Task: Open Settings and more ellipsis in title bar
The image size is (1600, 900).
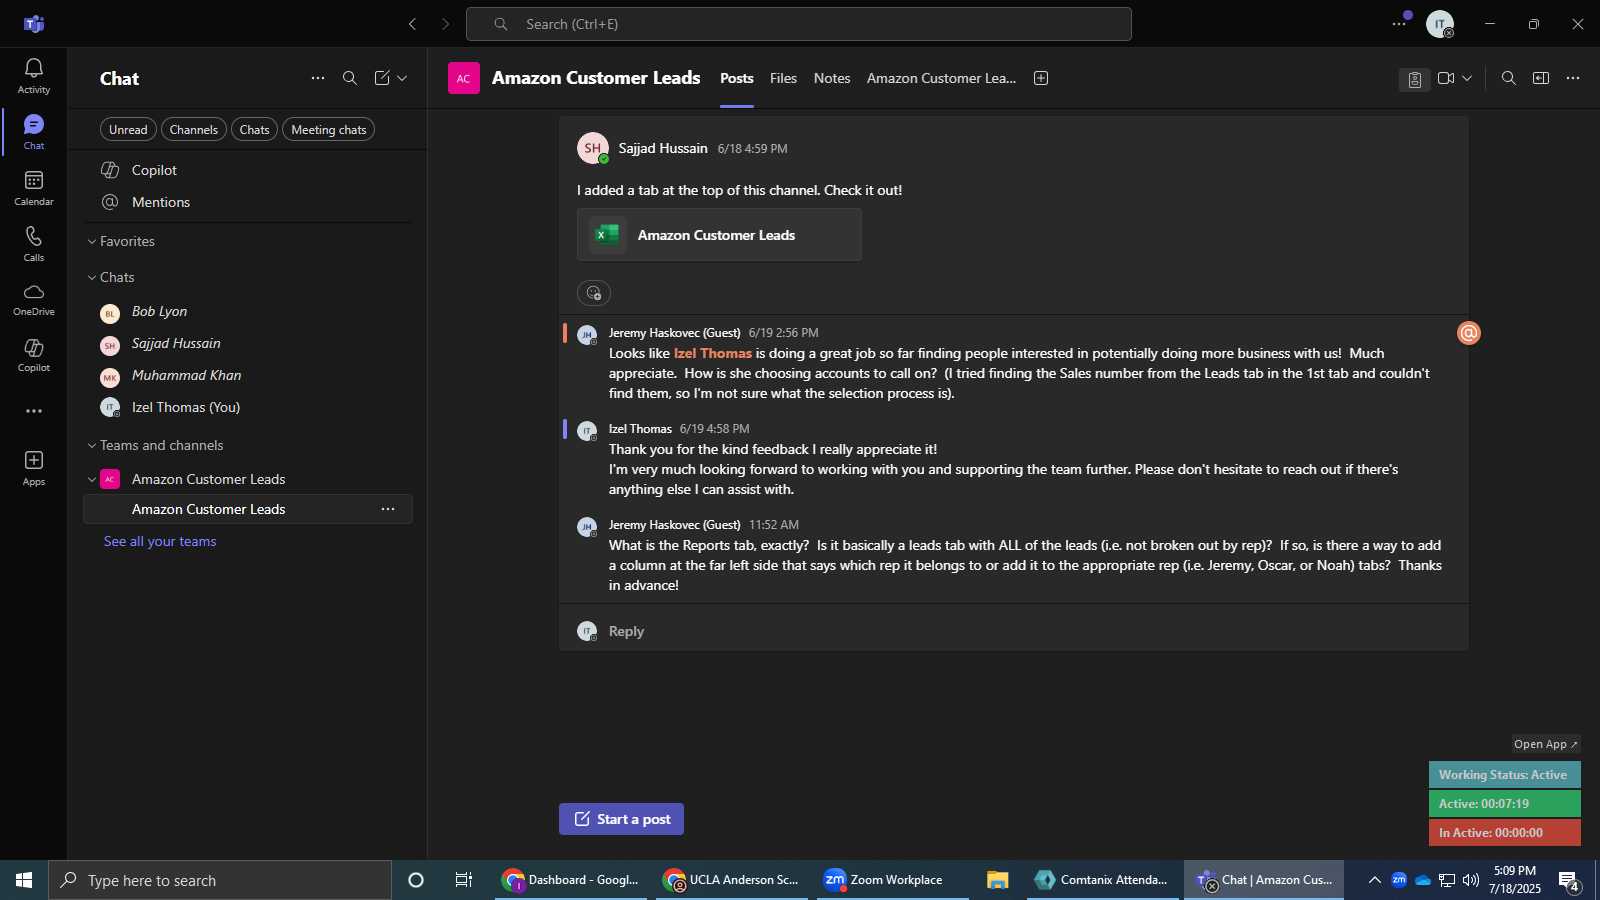Action: click(1399, 24)
